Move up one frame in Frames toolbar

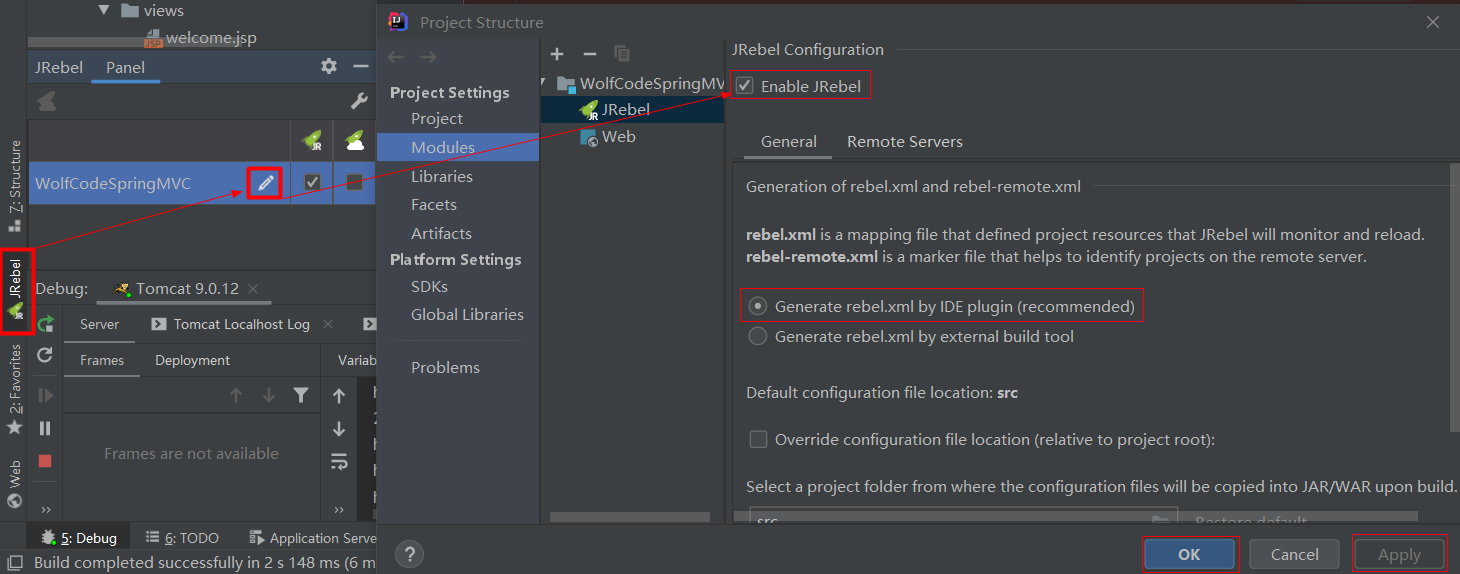click(236, 396)
